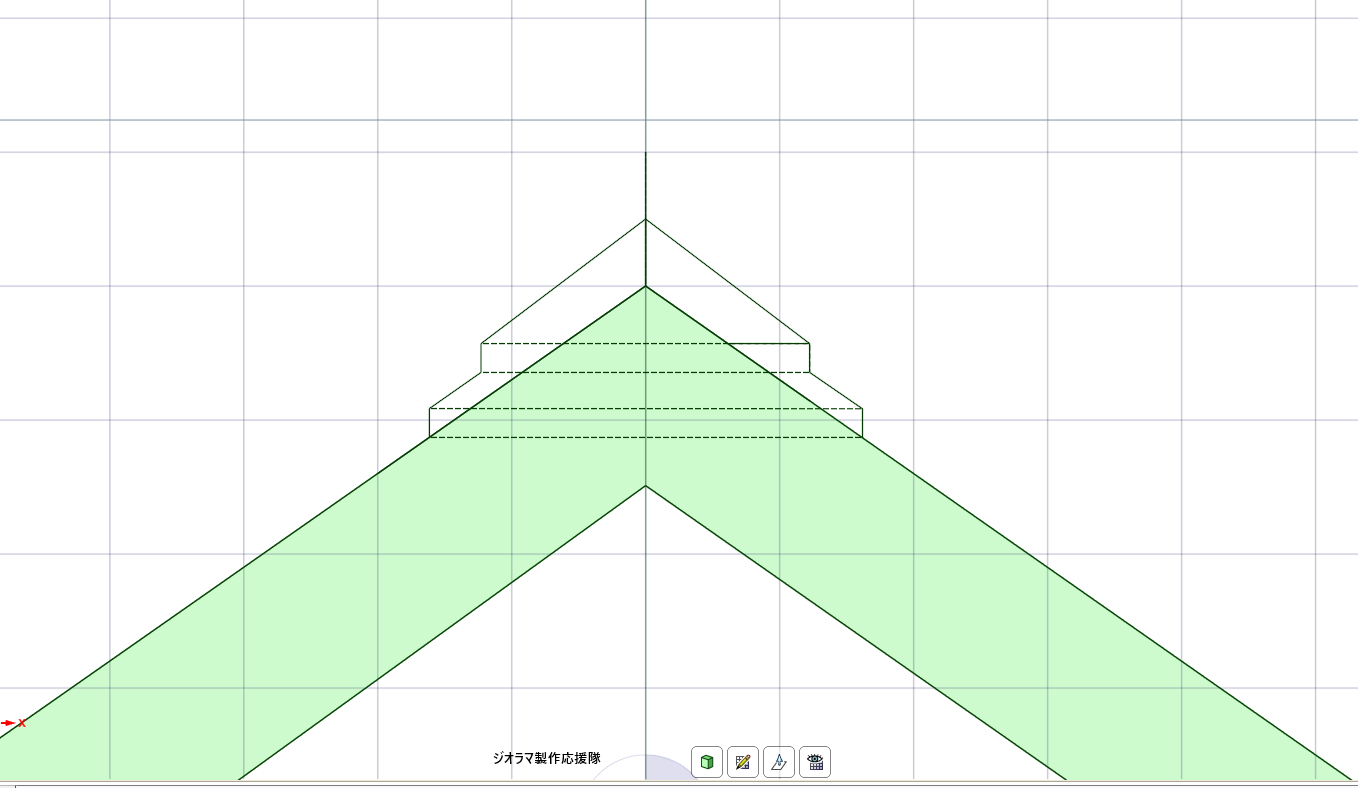Click the upper step's right corner point

pos(809,343)
